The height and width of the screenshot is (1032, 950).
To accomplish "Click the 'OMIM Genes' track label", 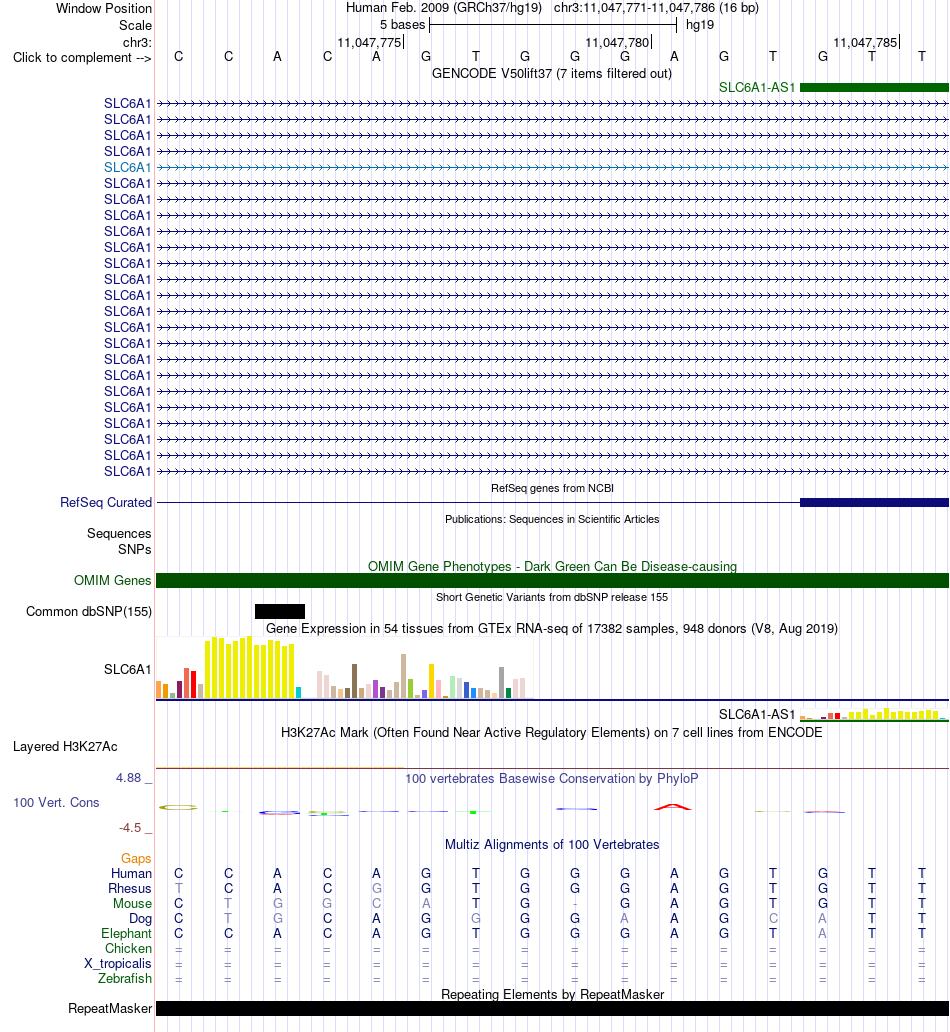I will click(x=113, y=580).
